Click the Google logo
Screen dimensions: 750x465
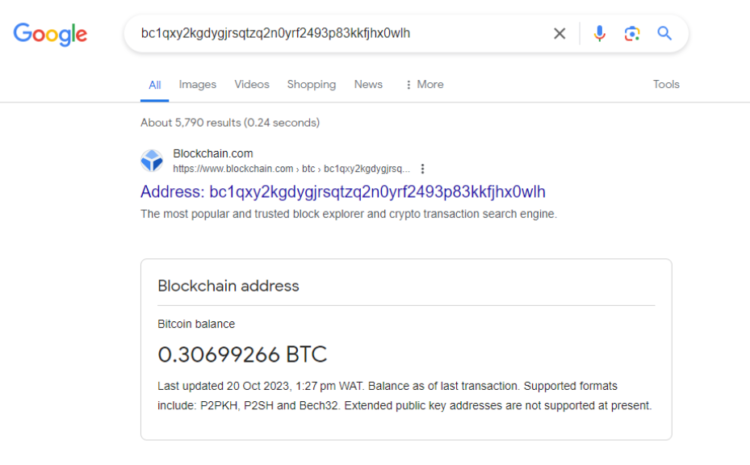pos(50,34)
